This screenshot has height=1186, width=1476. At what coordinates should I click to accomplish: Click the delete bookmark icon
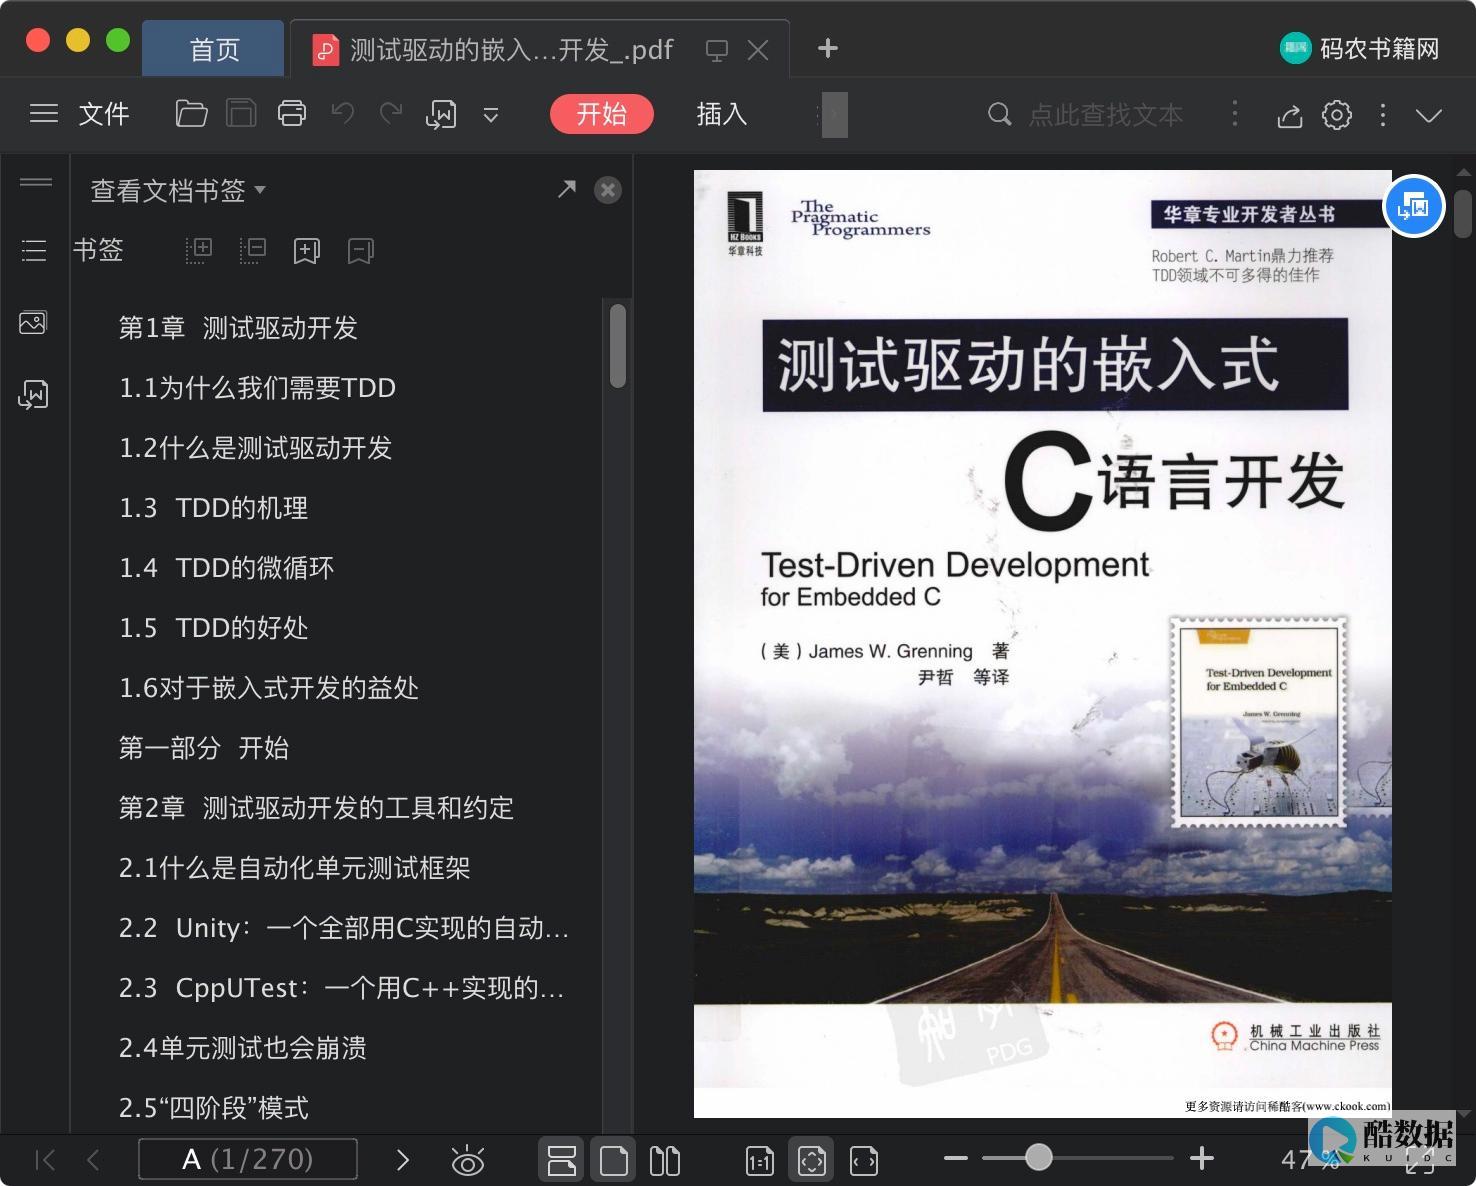[361, 250]
